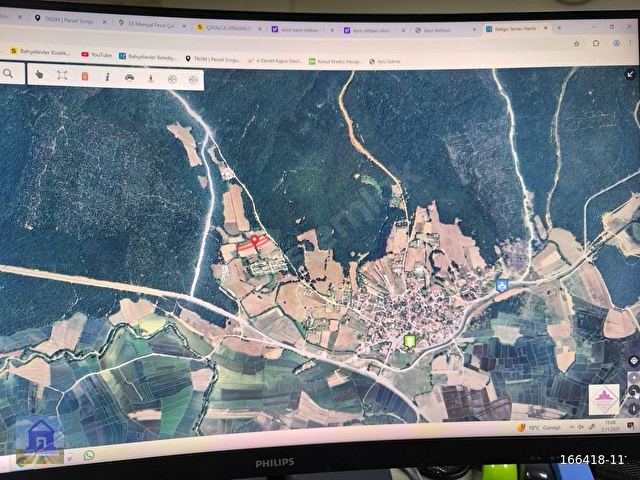This screenshot has height=480, width=640.
Task: Open notification icon at taskbar end
Action: point(630,426)
